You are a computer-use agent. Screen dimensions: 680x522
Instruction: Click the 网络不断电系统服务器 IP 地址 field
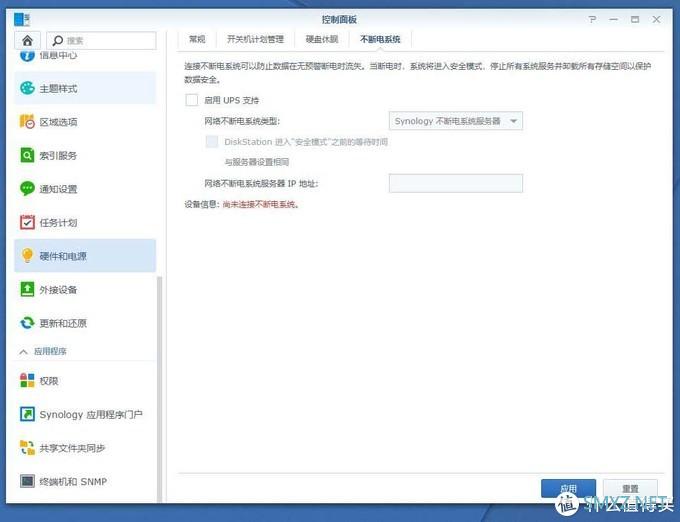[455, 183]
